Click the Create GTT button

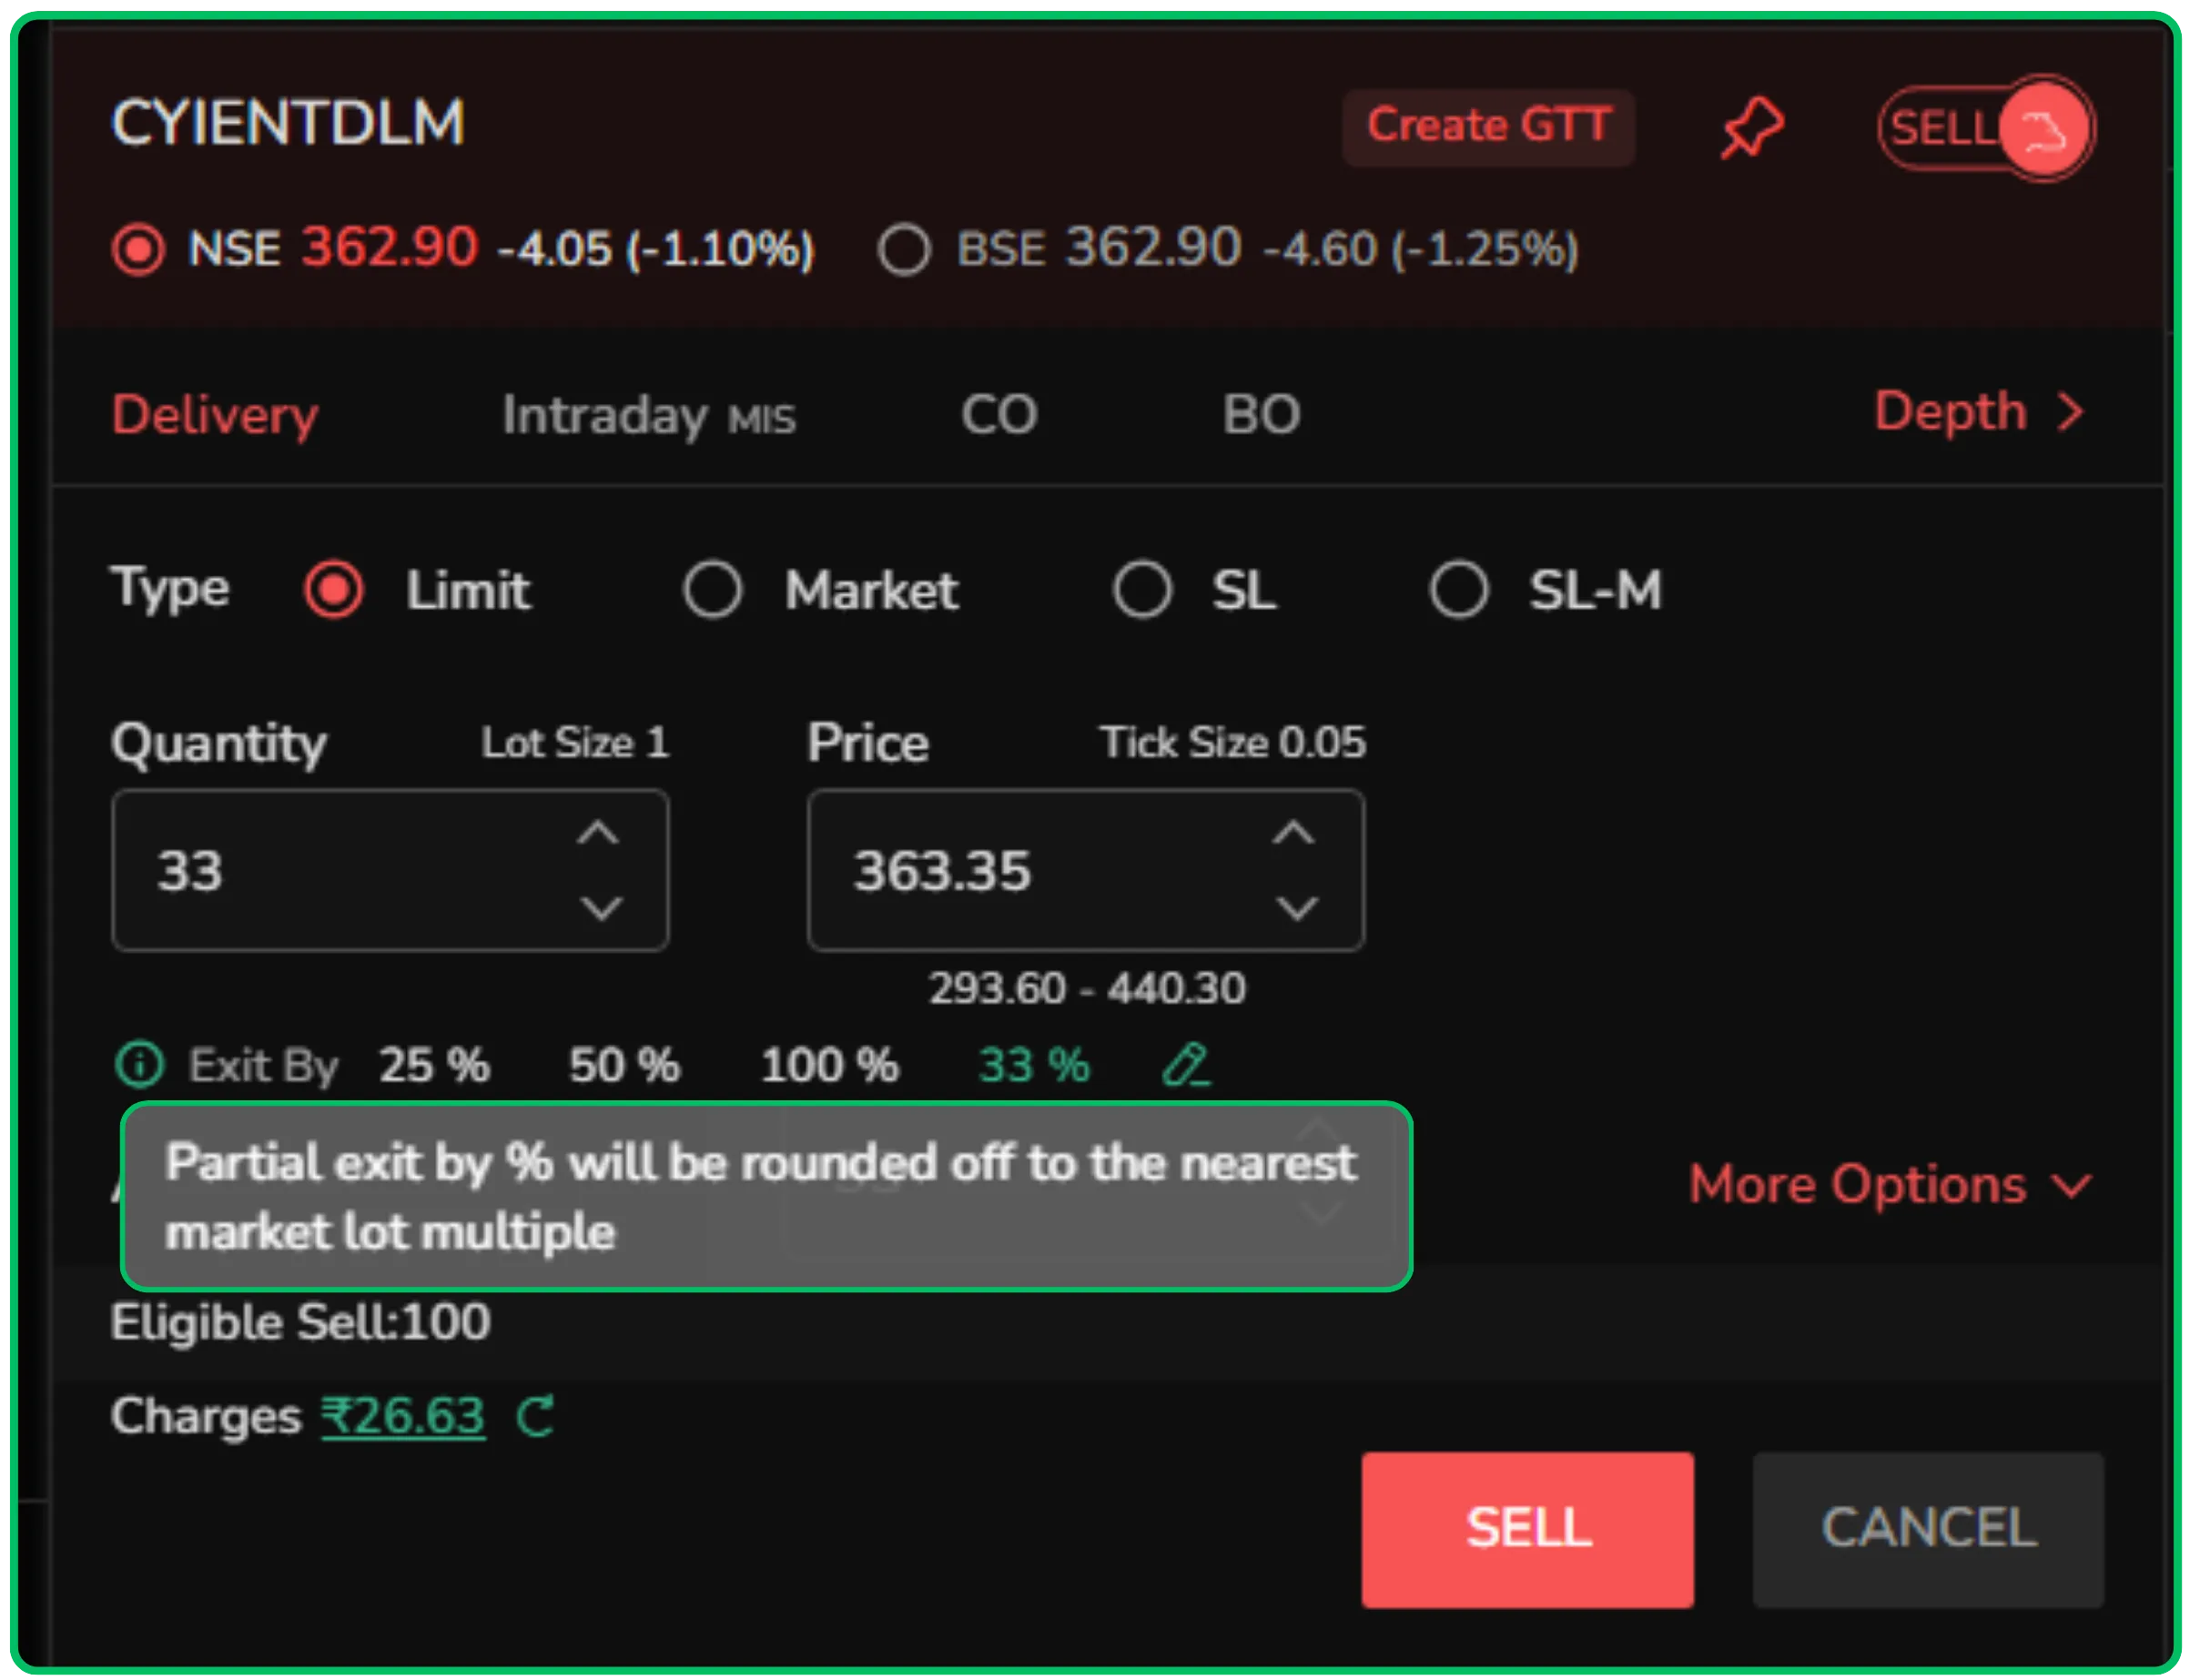tap(1489, 125)
